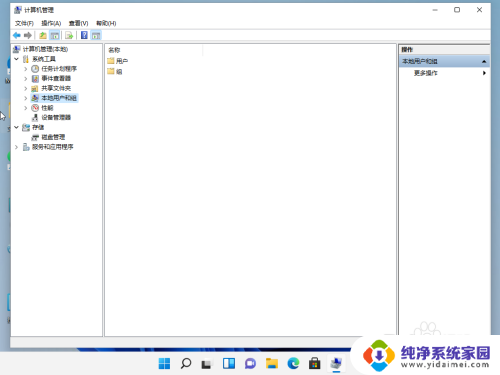Collapse the 存储 node chevron
This screenshot has width=500, height=375.
click(x=16, y=127)
